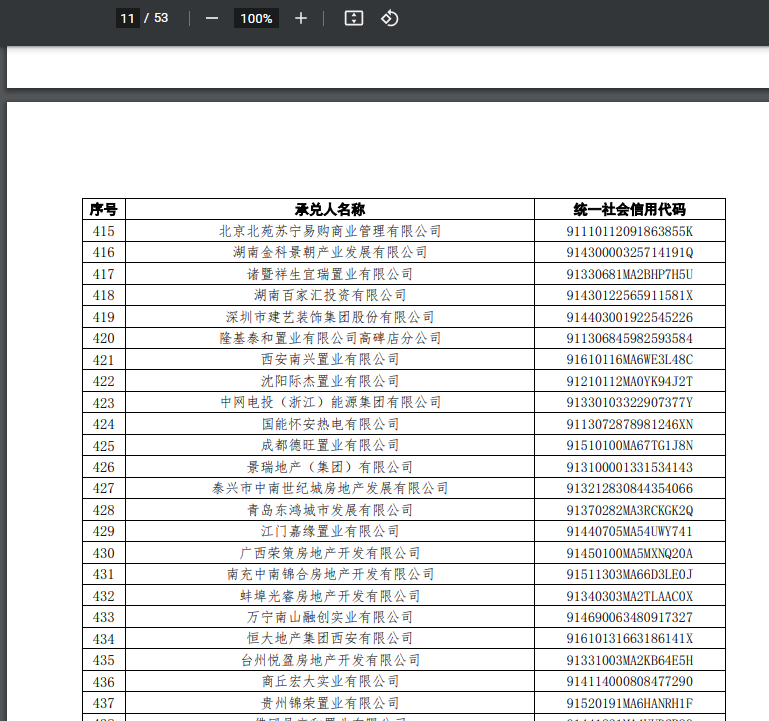Image resolution: width=769 pixels, height=721 pixels.
Task: Select credit code 91130728789812​46XN
Action: pos(630,424)
